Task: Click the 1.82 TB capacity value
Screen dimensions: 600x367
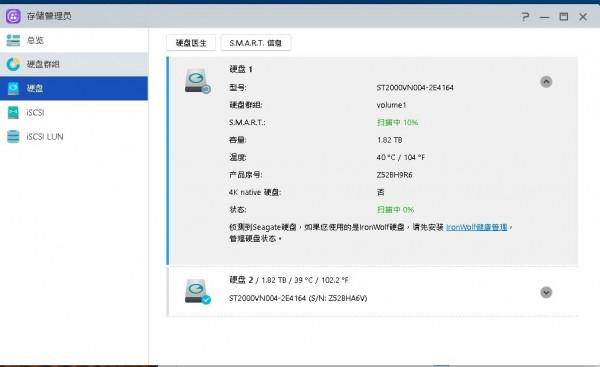Action: coord(390,140)
